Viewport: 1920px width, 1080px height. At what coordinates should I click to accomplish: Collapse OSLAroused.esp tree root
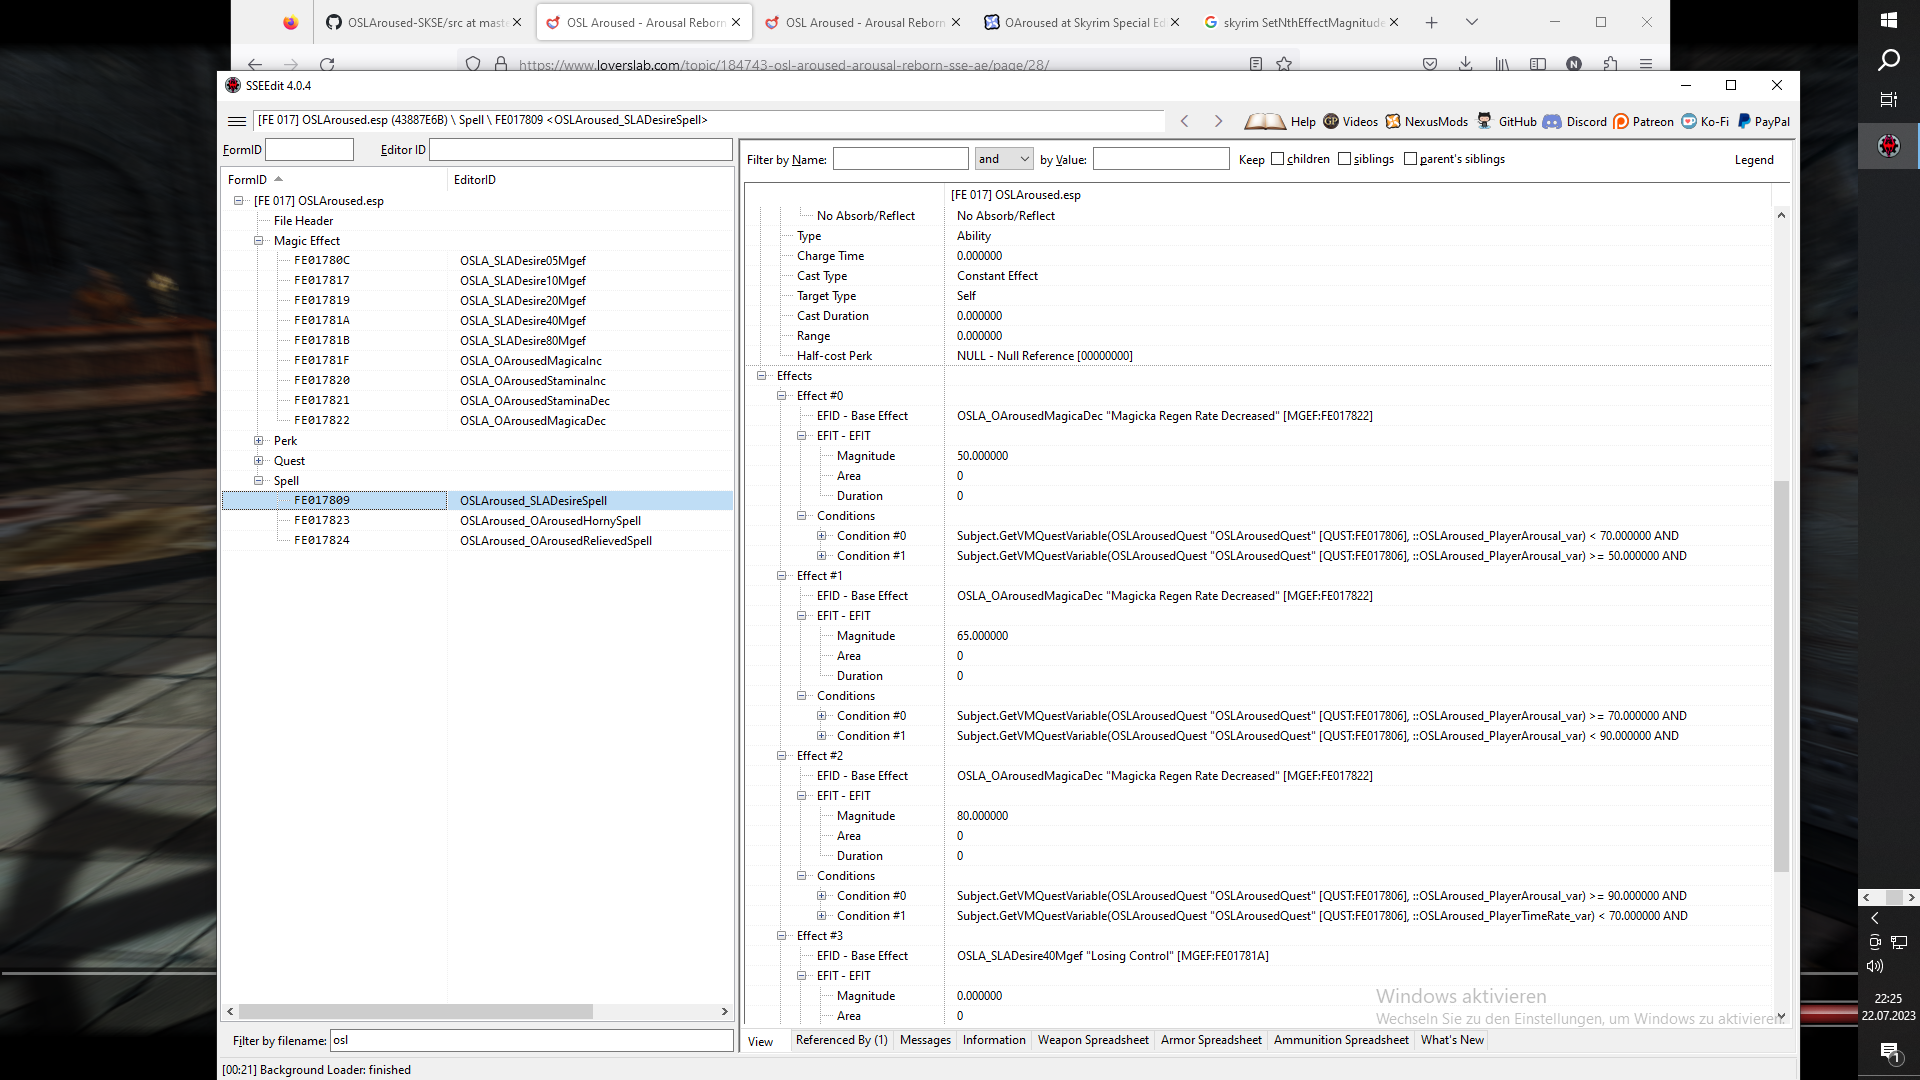pos(238,201)
